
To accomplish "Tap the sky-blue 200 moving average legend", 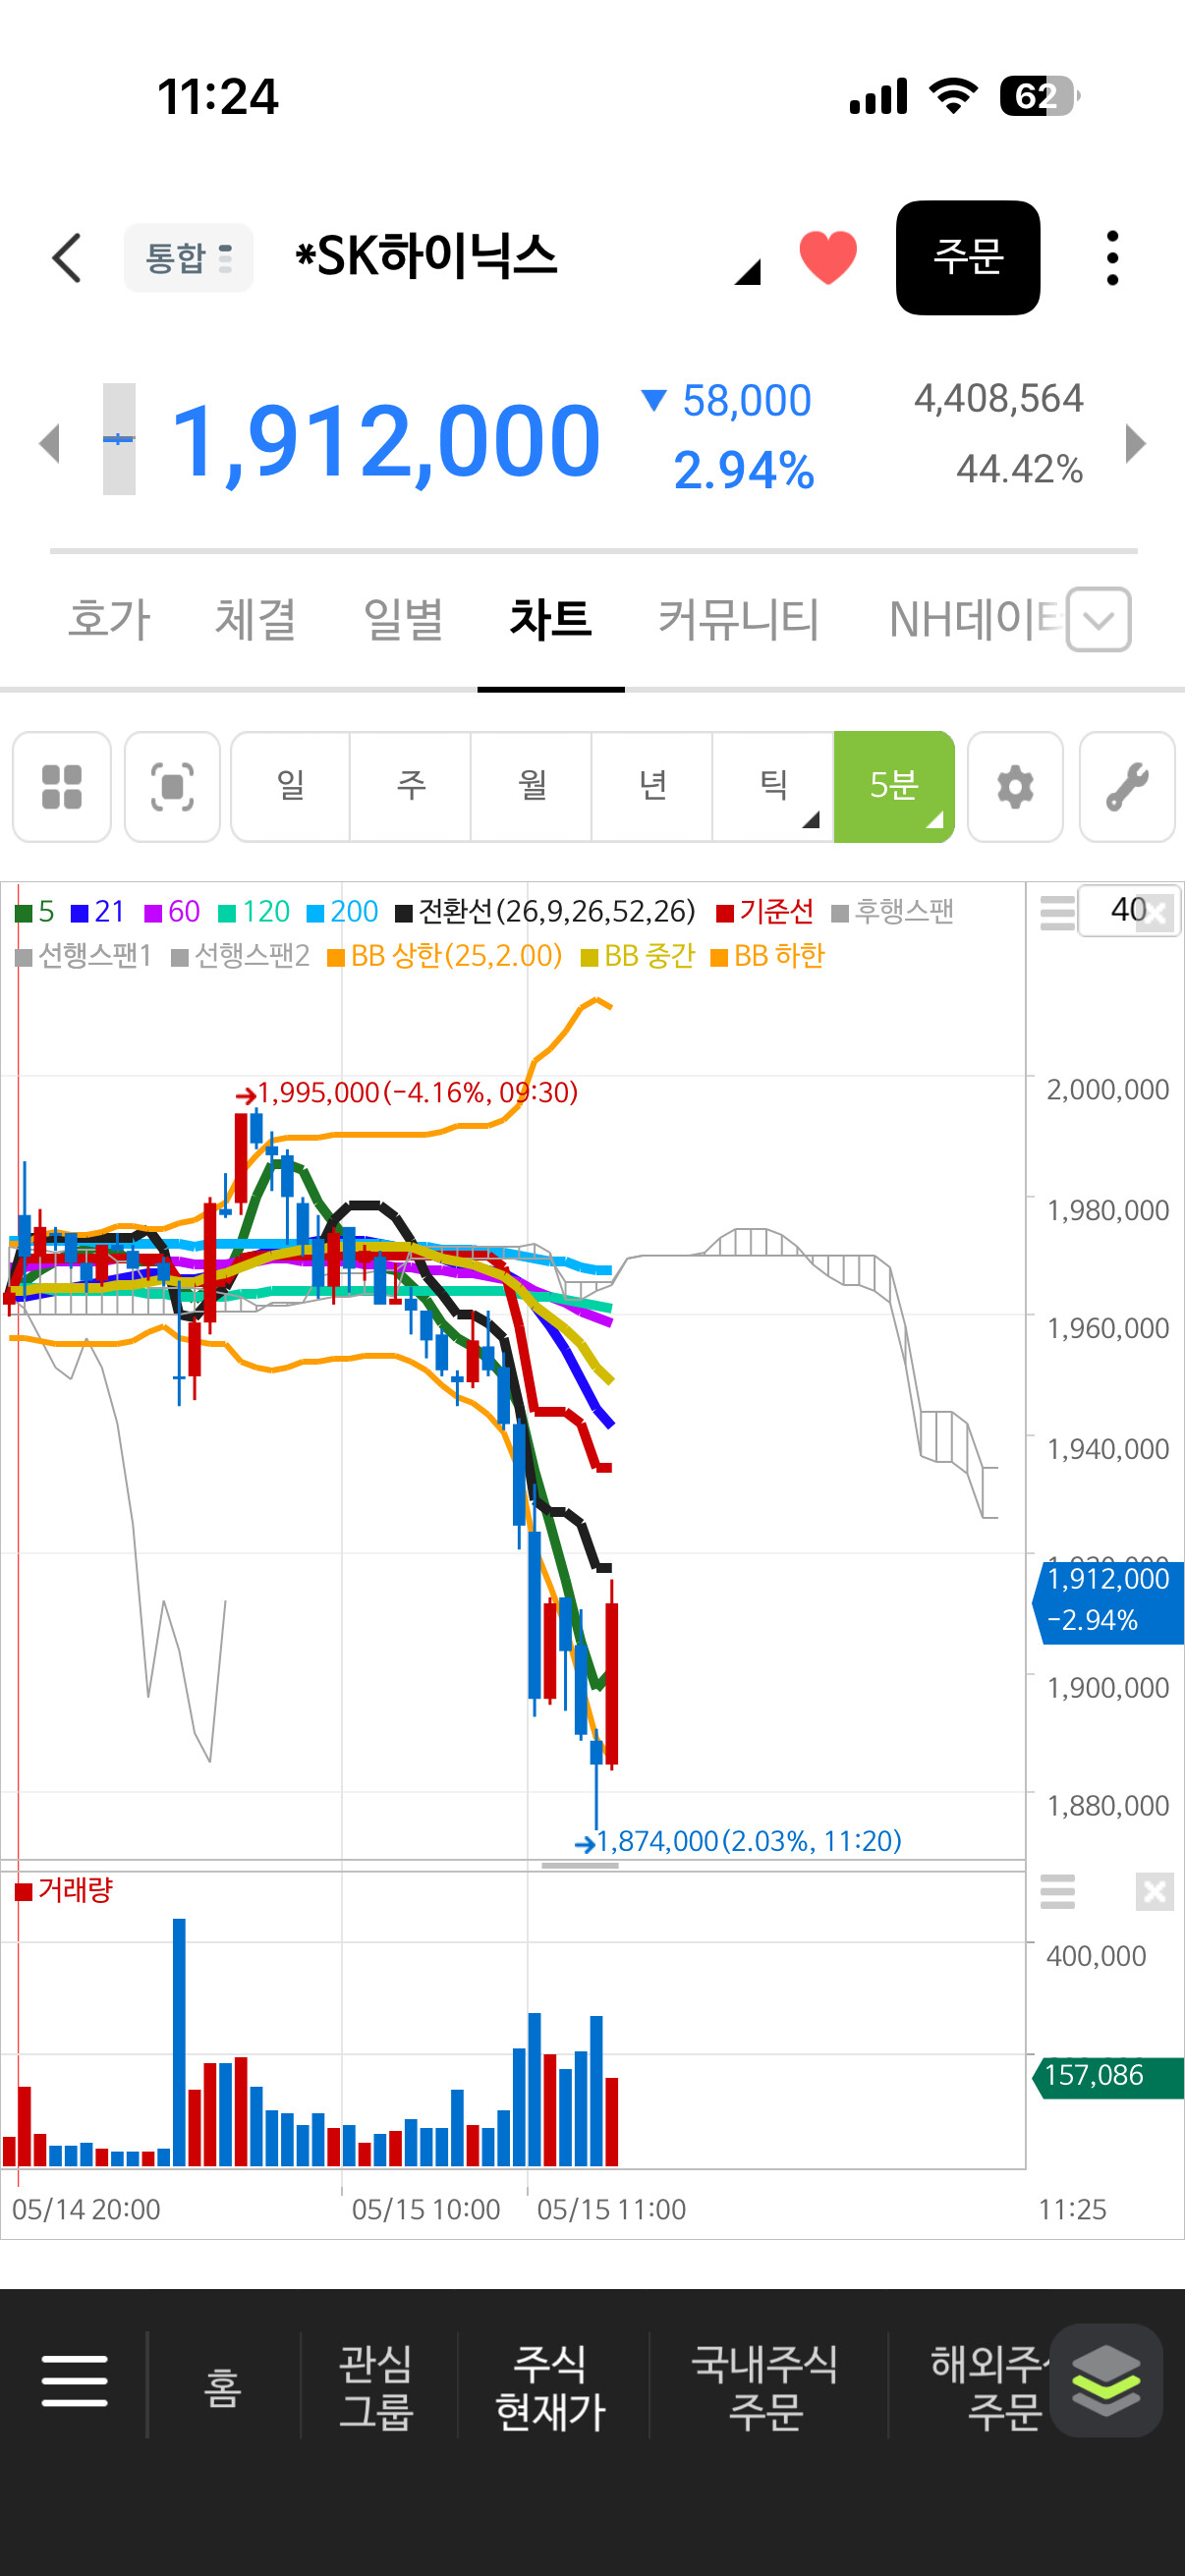I will [343, 911].
